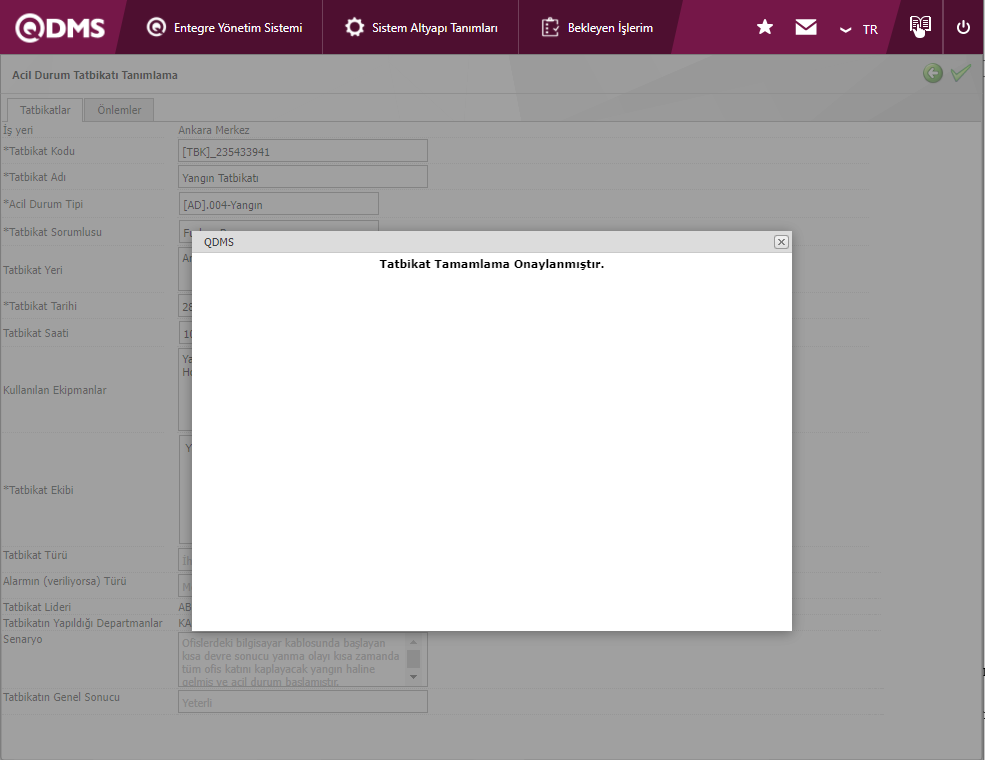Open the Entegre Yönetim Sistemi menu
Screen dimensions: 985x760
224,28
